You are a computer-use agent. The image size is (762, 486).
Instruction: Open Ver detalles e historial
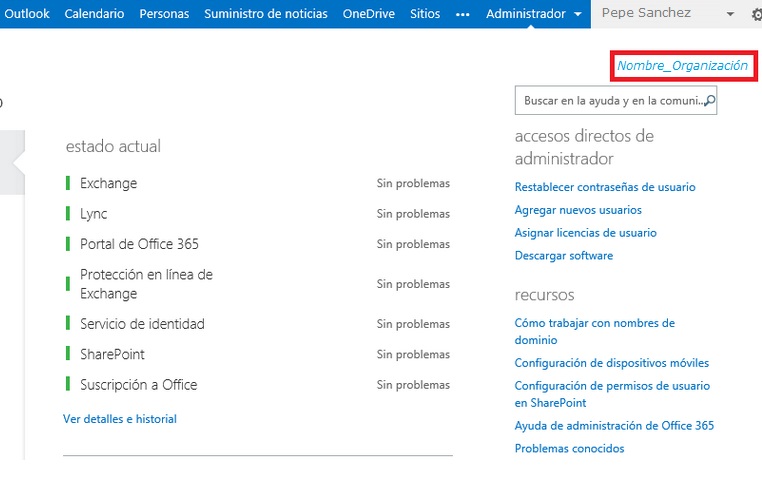coord(120,419)
